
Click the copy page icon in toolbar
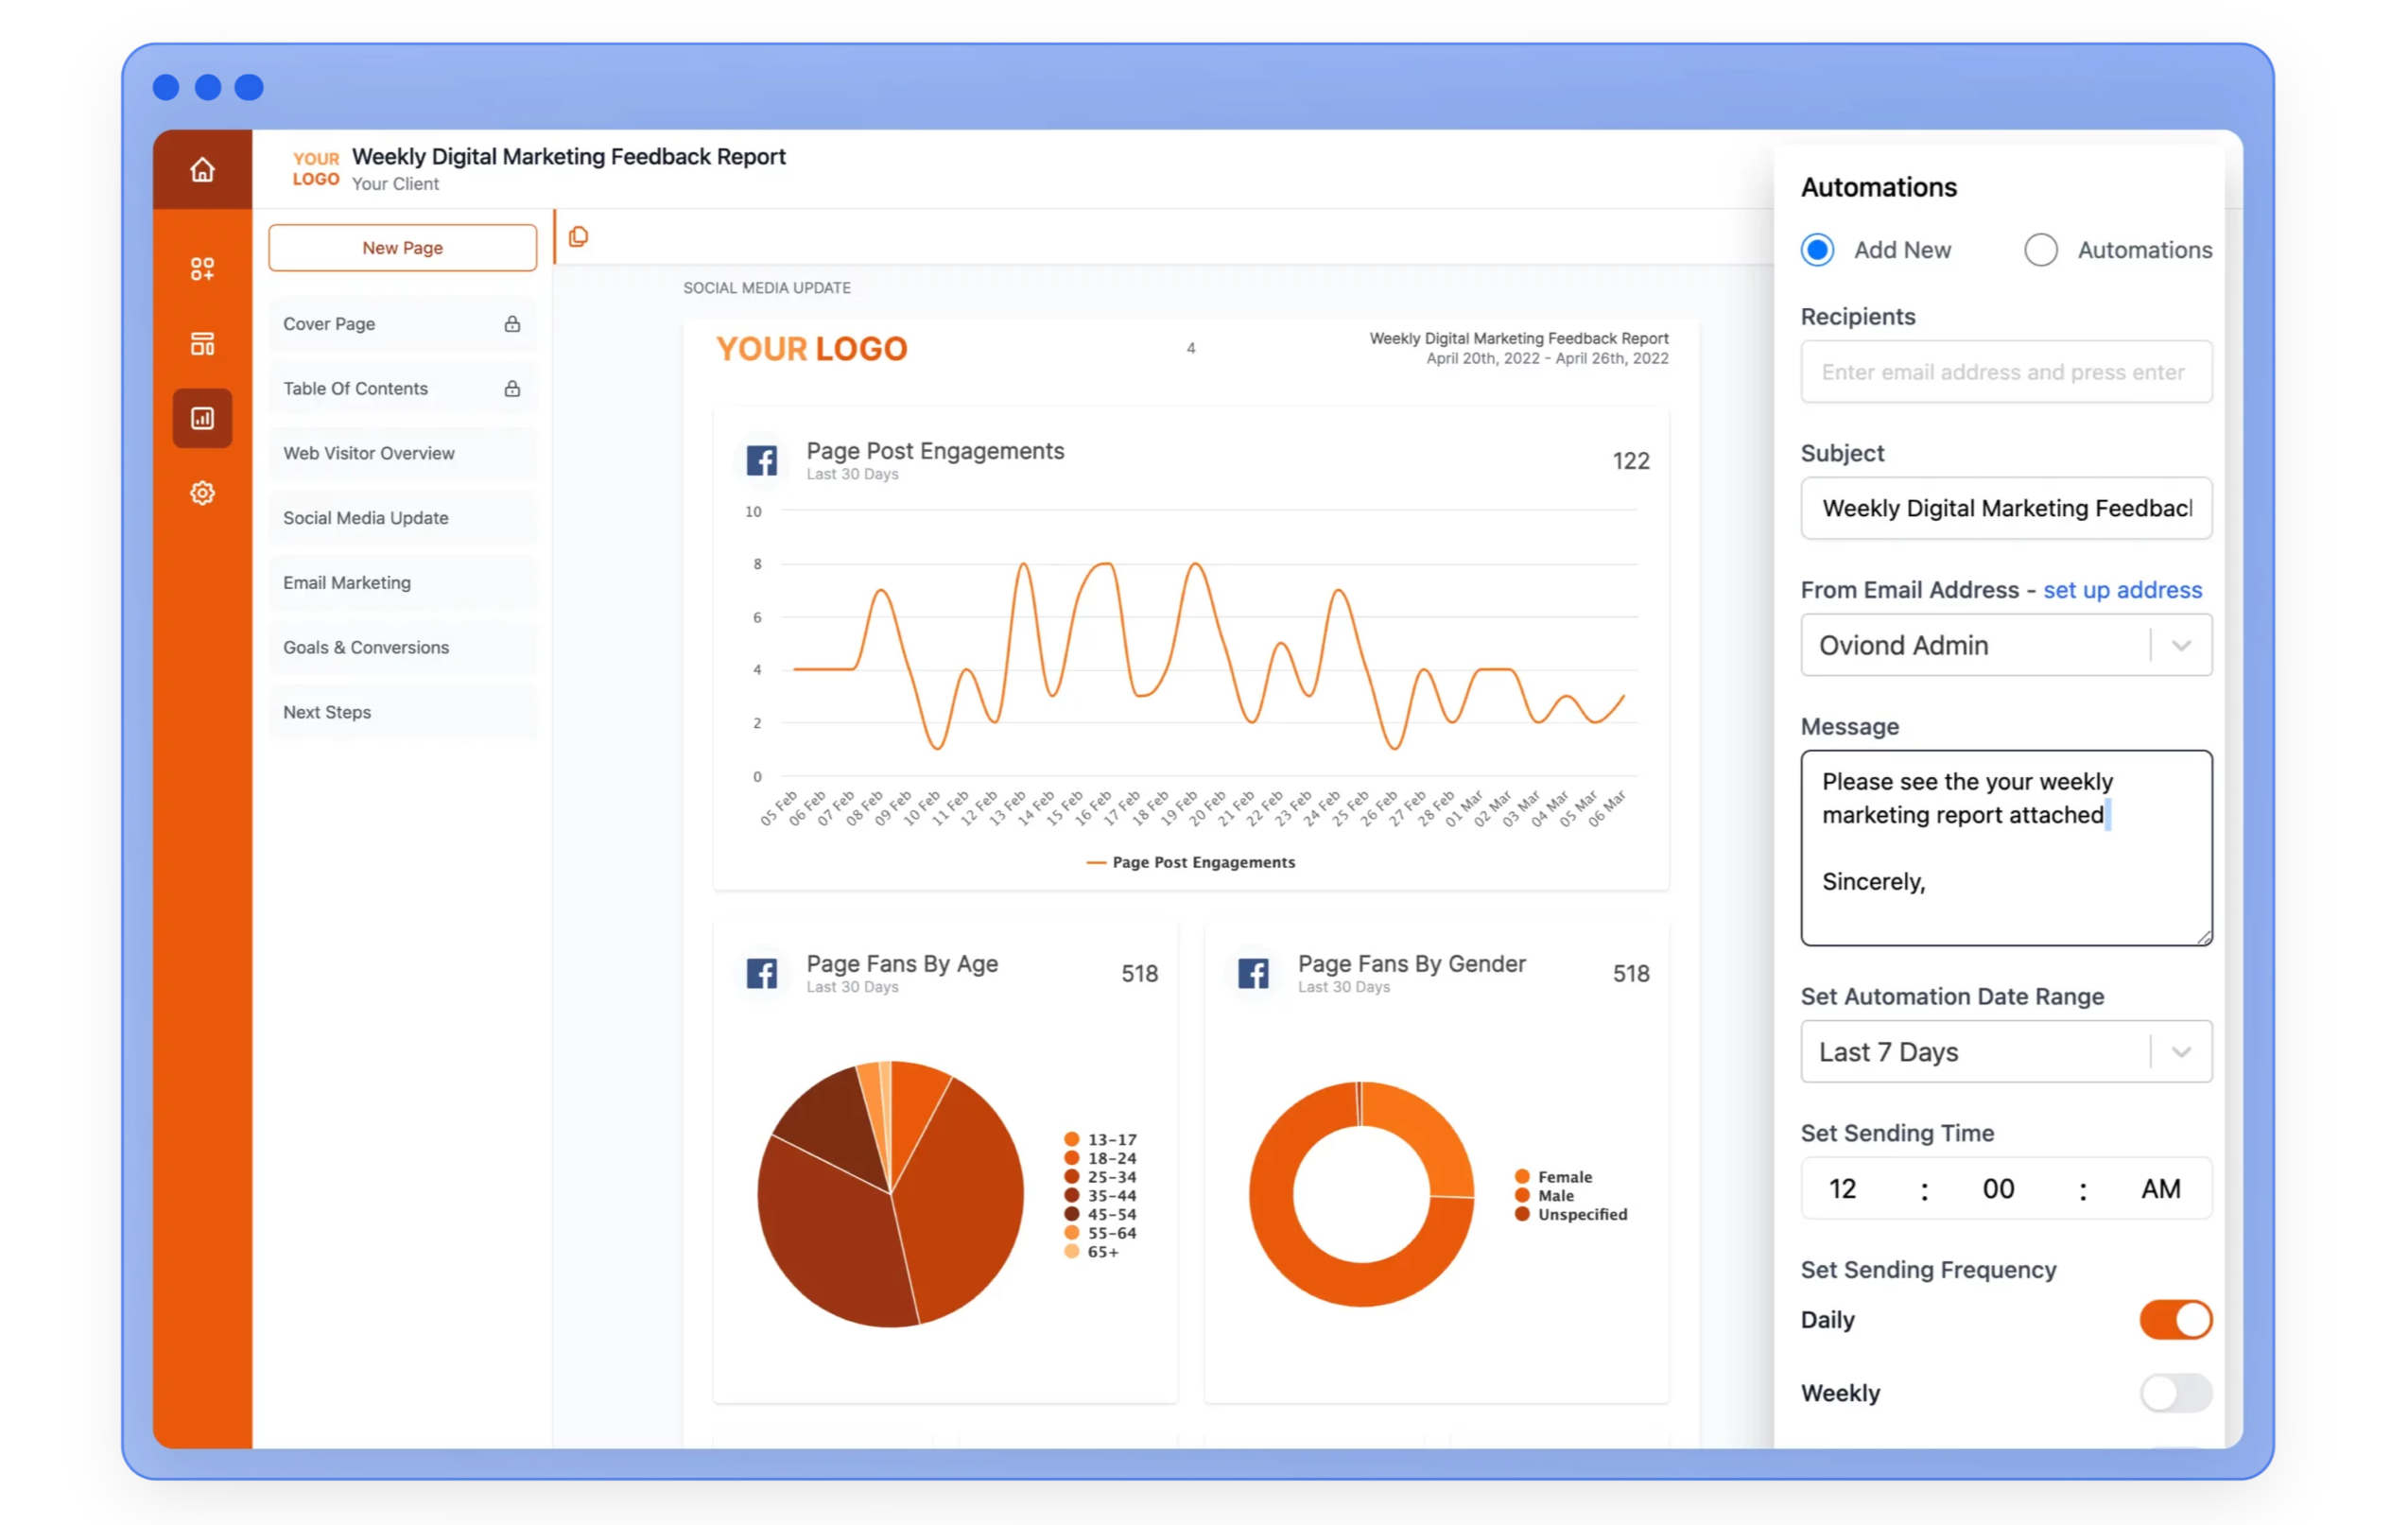[578, 237]
